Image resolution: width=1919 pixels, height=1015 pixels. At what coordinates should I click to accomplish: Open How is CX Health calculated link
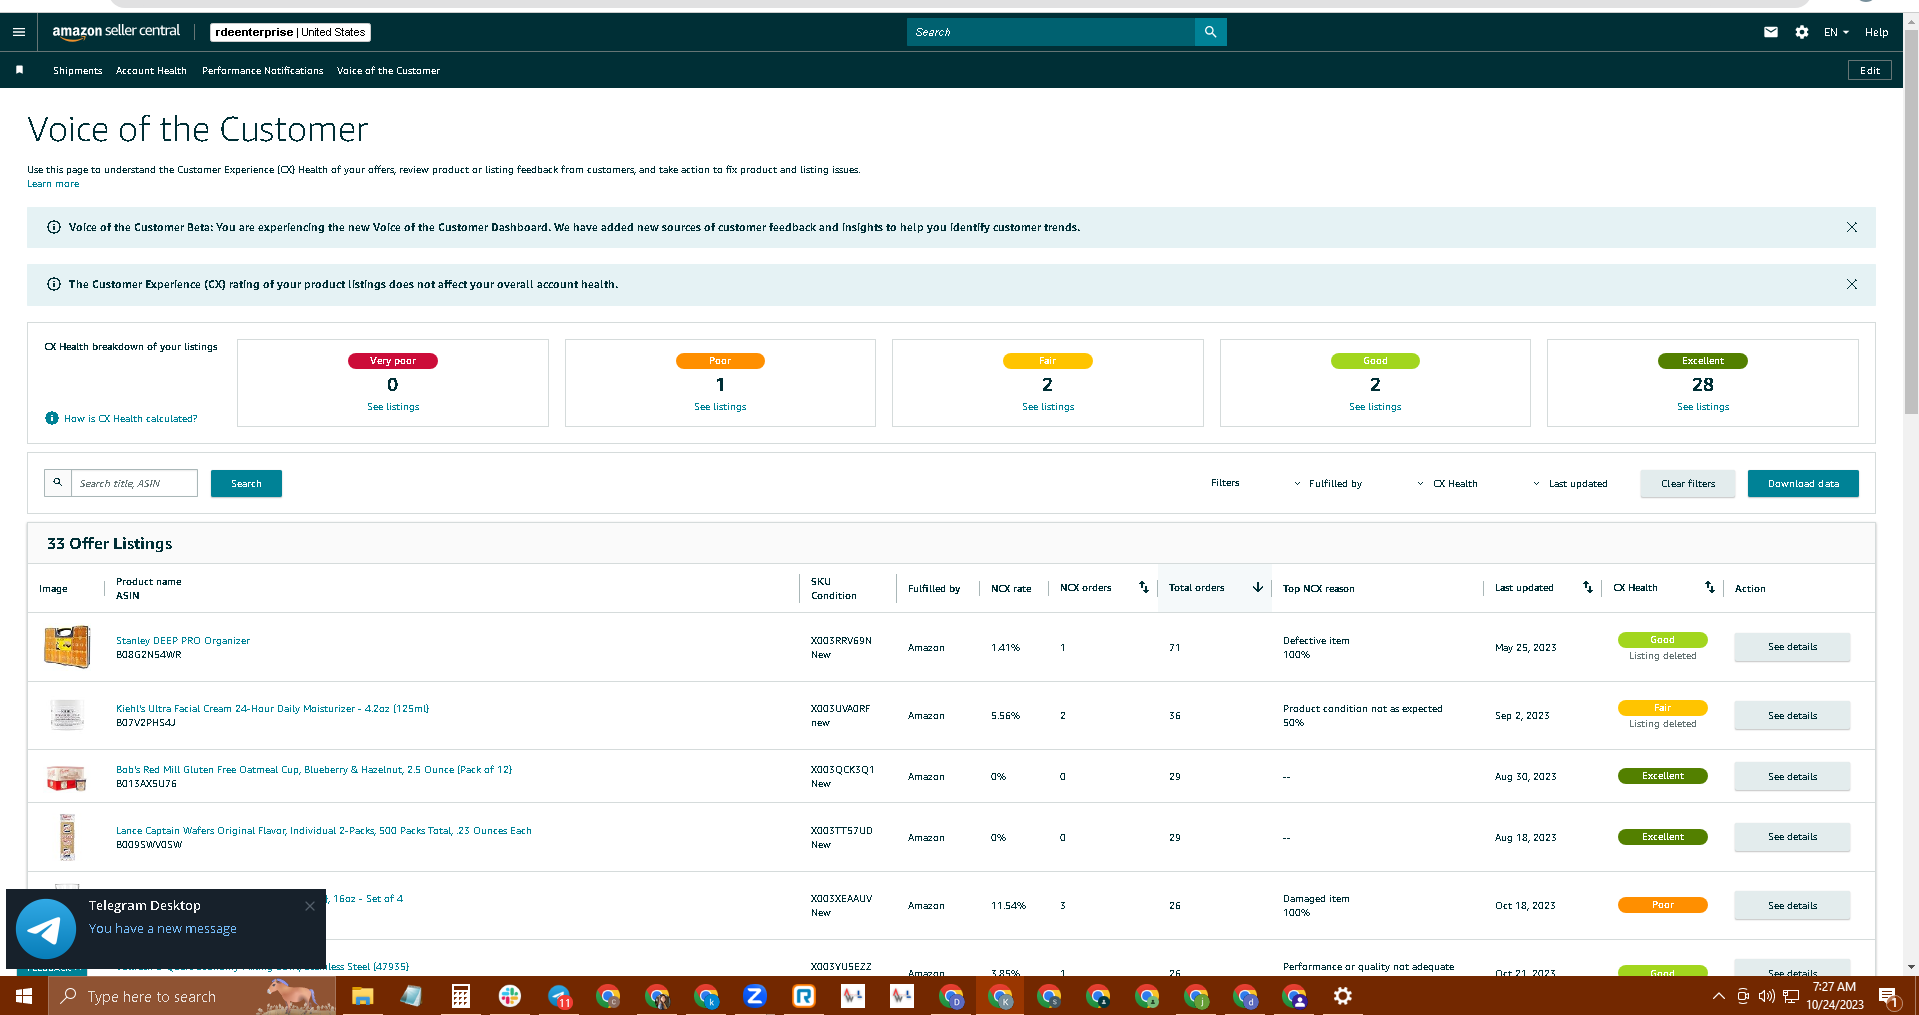[x=131, y=419]
